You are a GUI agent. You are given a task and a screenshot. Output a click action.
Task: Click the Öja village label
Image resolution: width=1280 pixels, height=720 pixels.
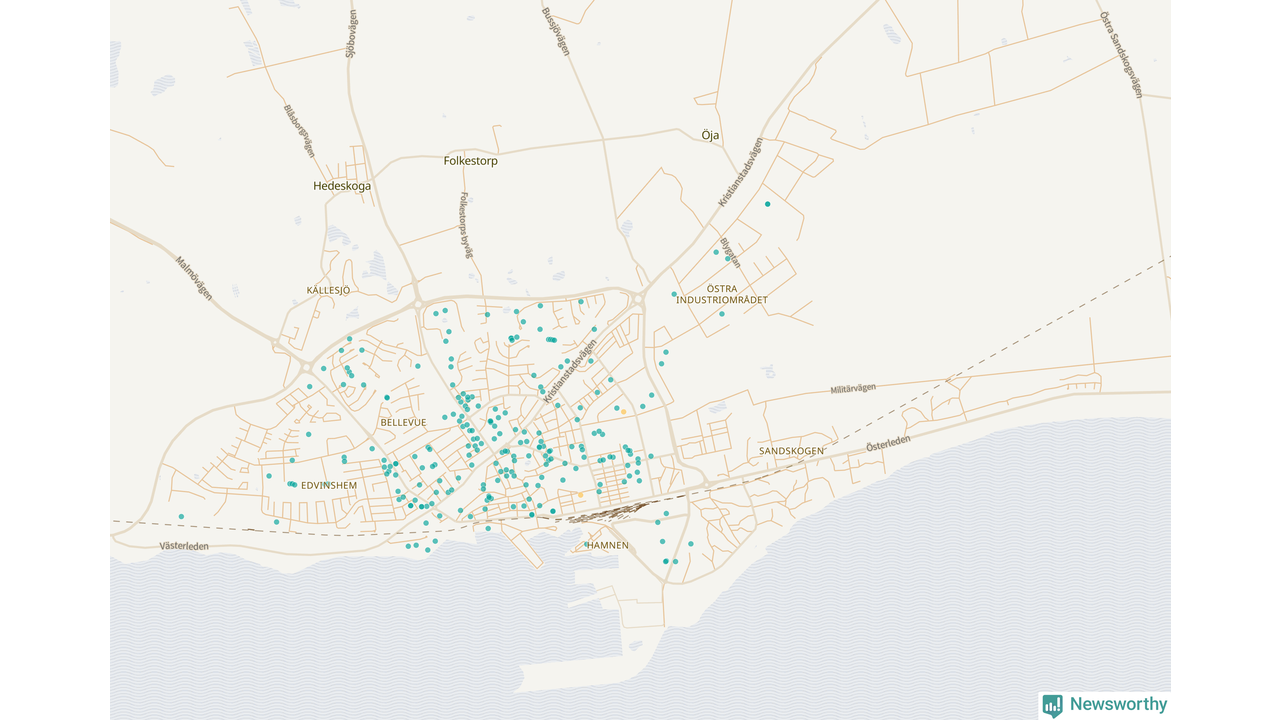point(710,135)
